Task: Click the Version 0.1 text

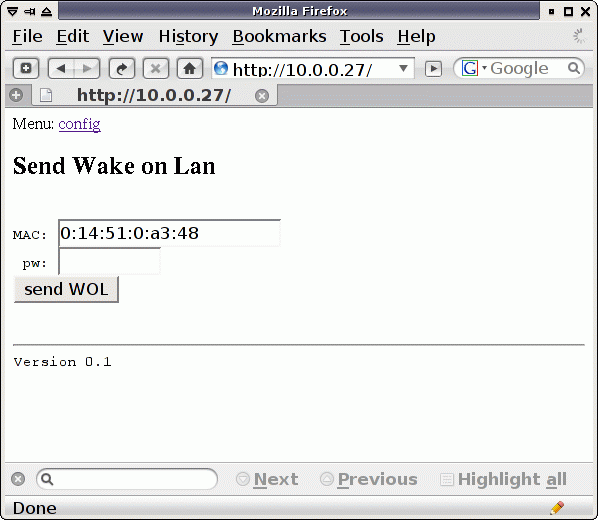Action: (x=63, y=362)
